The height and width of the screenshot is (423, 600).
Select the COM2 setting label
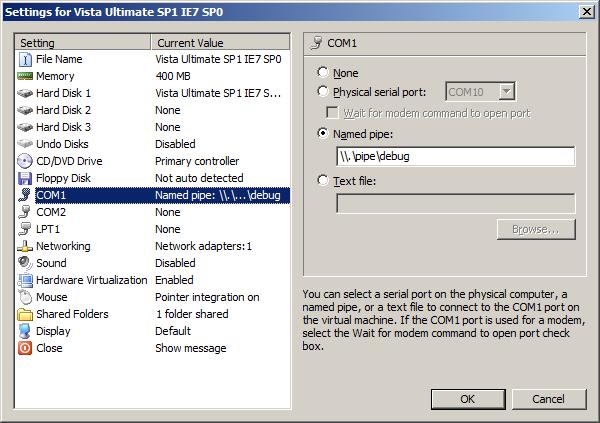[x=51, y=212]
